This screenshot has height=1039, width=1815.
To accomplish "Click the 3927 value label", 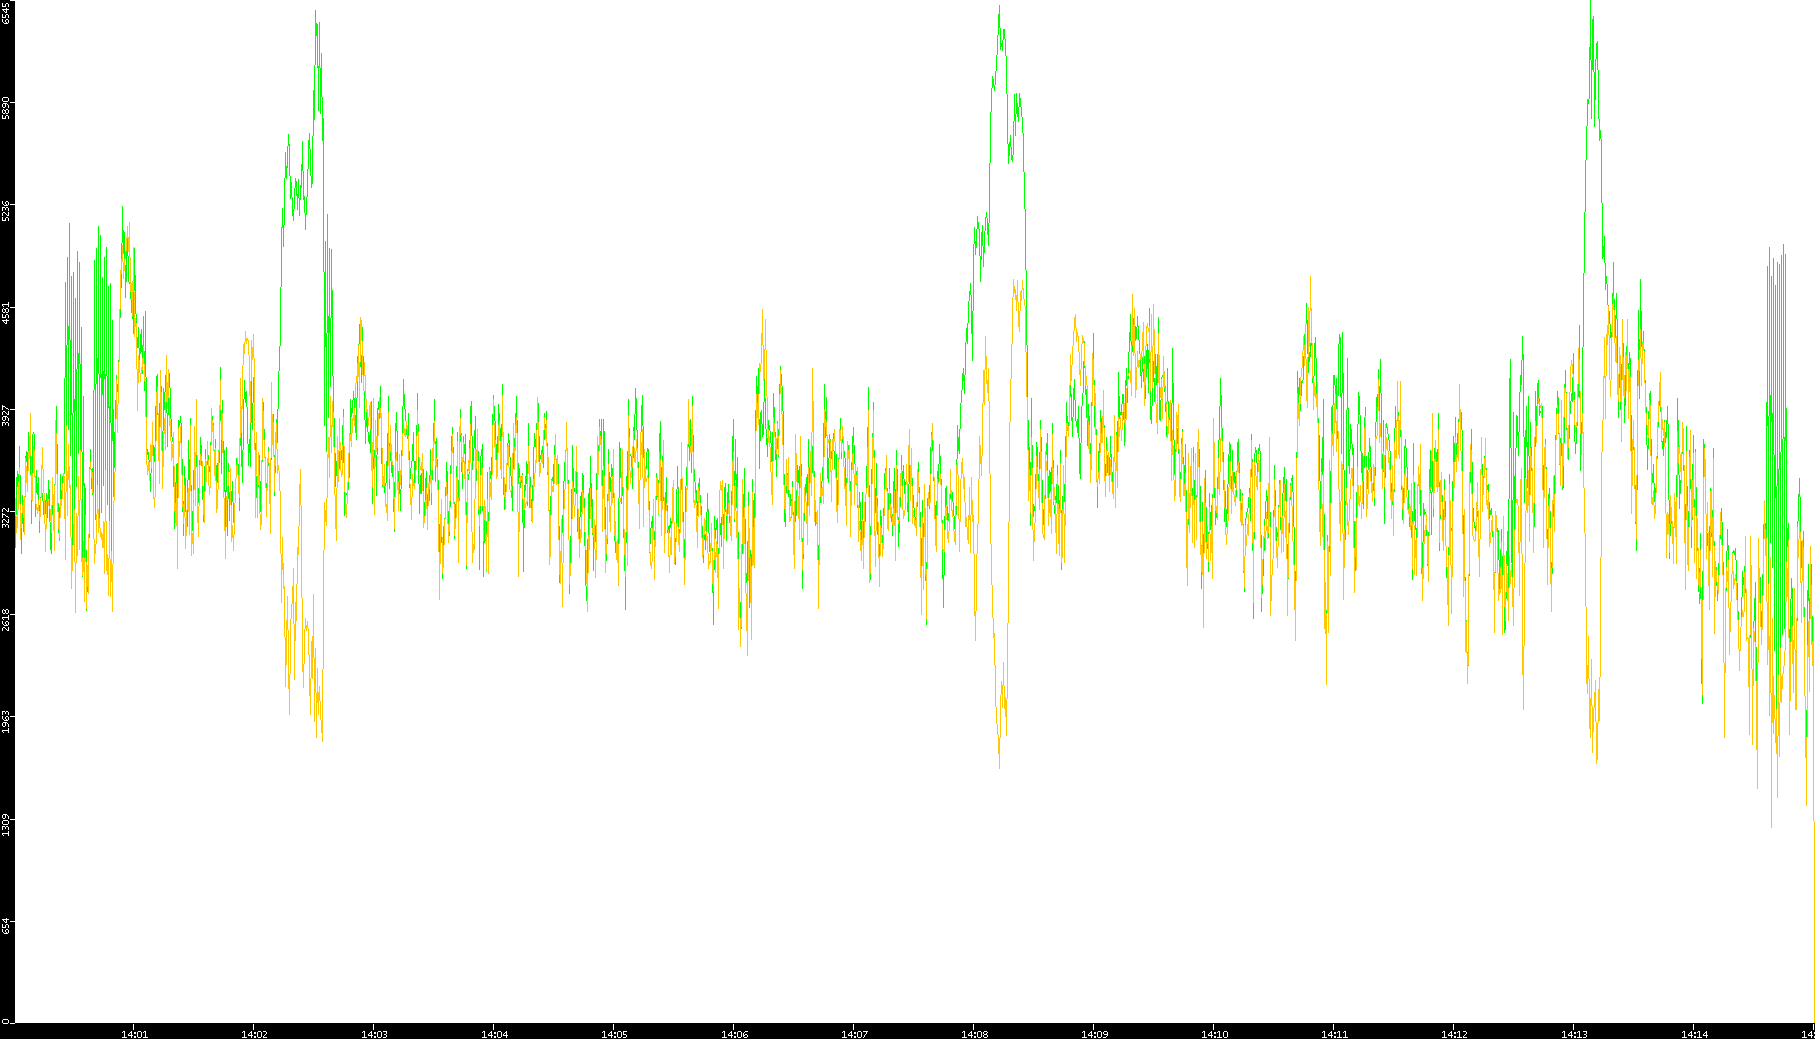I will pos(6,415).
